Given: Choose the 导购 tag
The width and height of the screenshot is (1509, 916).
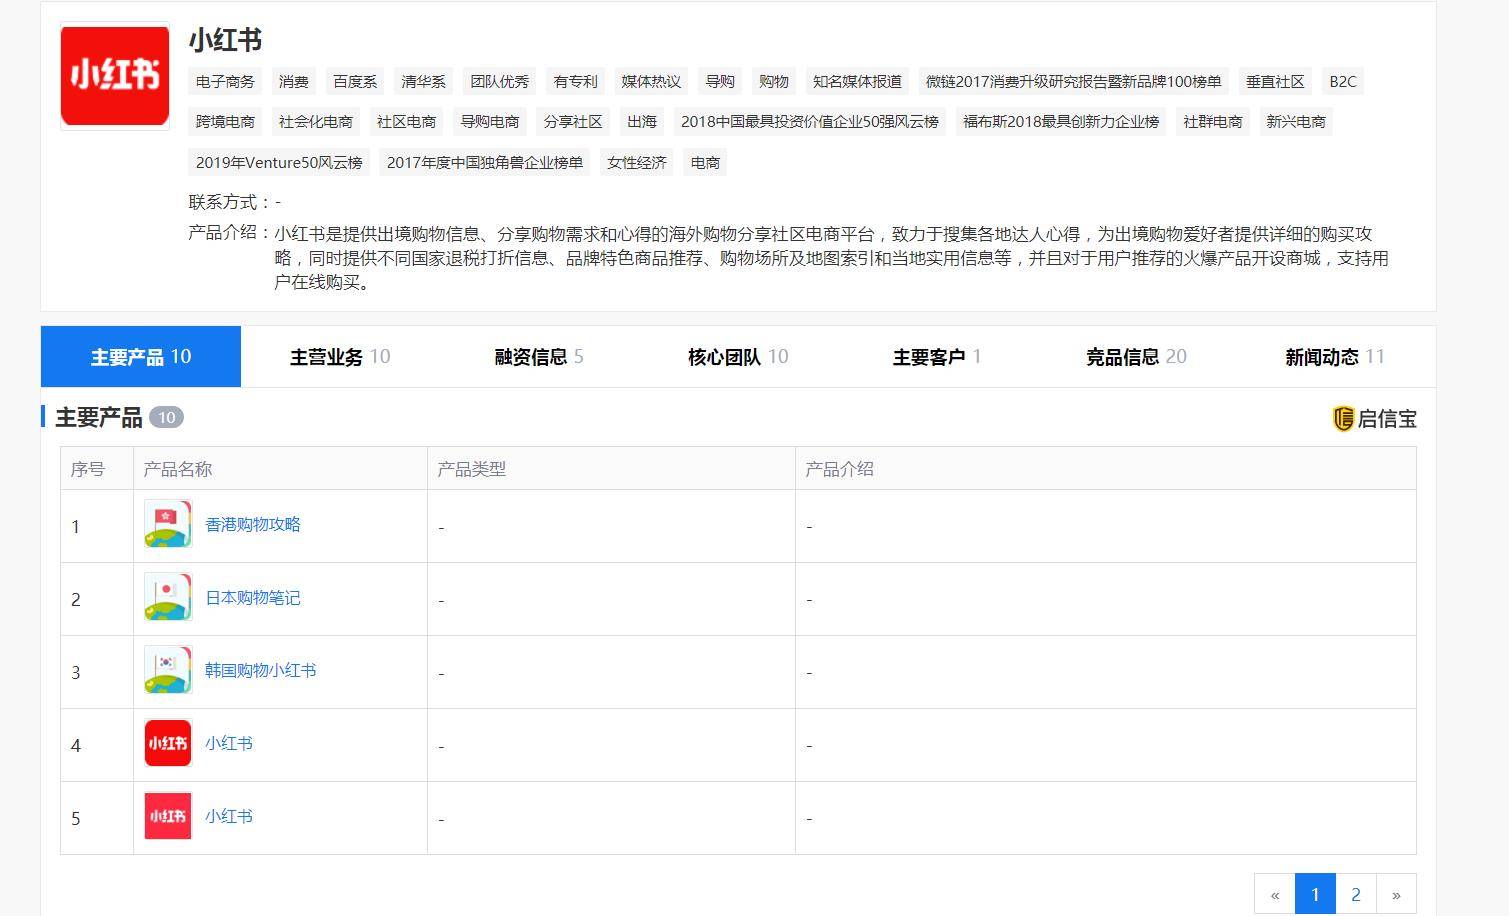Looking at the screenshot, I should pos(720,82).
